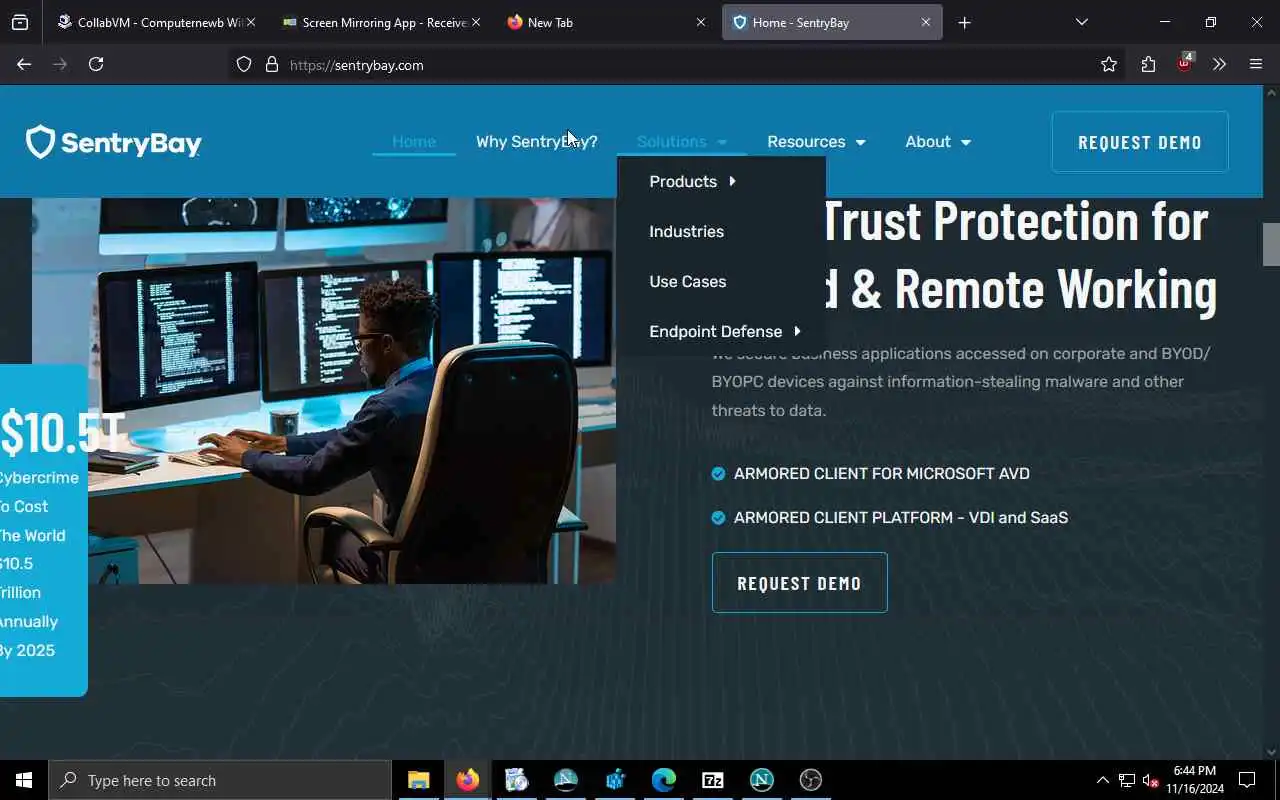This screenshot has height=800, width=1280.
Task: Expand the About dropdown menu
Action: [938, 142]
